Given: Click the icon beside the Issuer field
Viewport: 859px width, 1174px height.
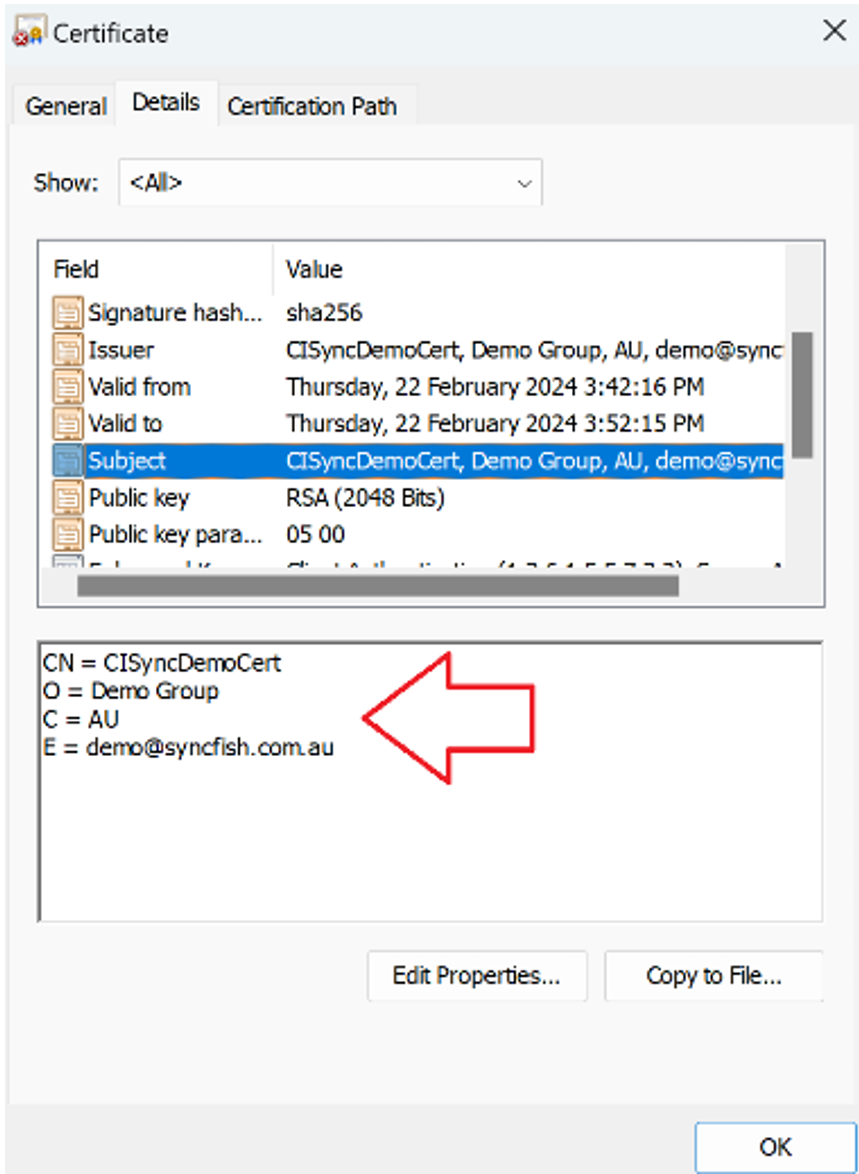Looking at the screenshot, I should coord(67,350).
